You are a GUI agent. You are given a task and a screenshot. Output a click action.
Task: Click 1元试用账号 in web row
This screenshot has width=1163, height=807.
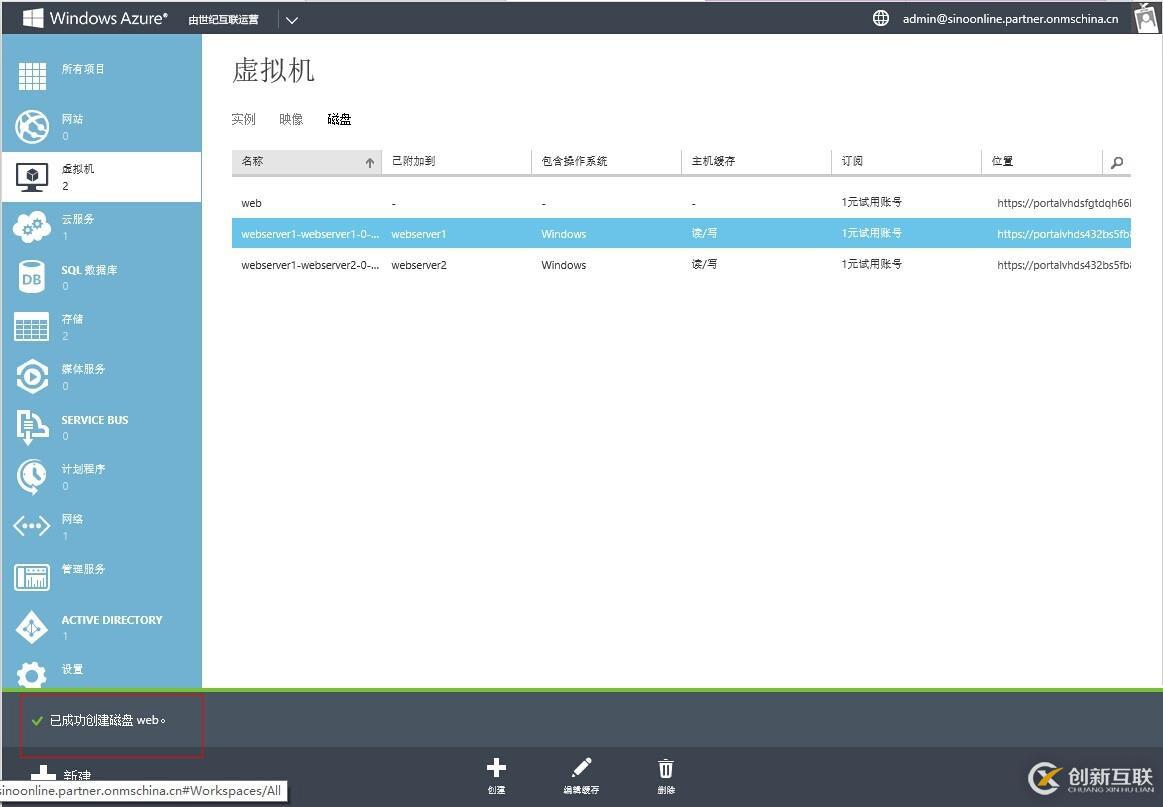[872, 202]
